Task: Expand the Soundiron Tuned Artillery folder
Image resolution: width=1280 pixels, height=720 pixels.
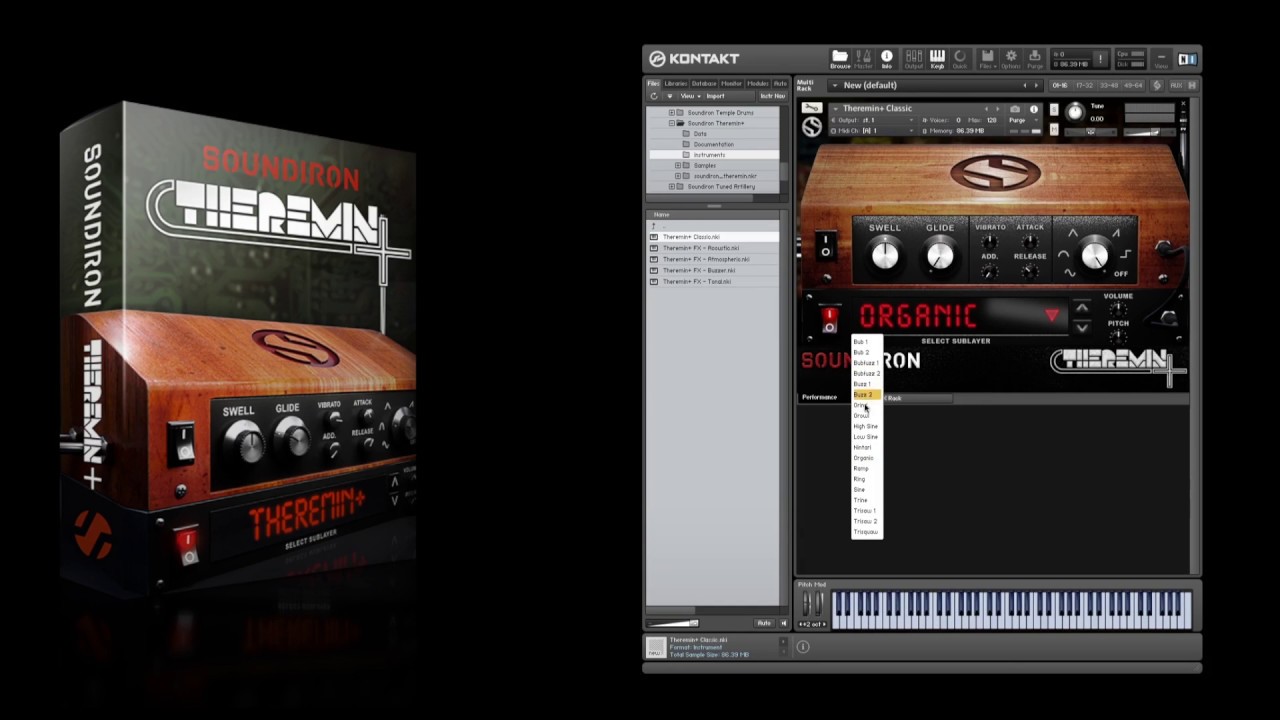Action: (672, 186)
